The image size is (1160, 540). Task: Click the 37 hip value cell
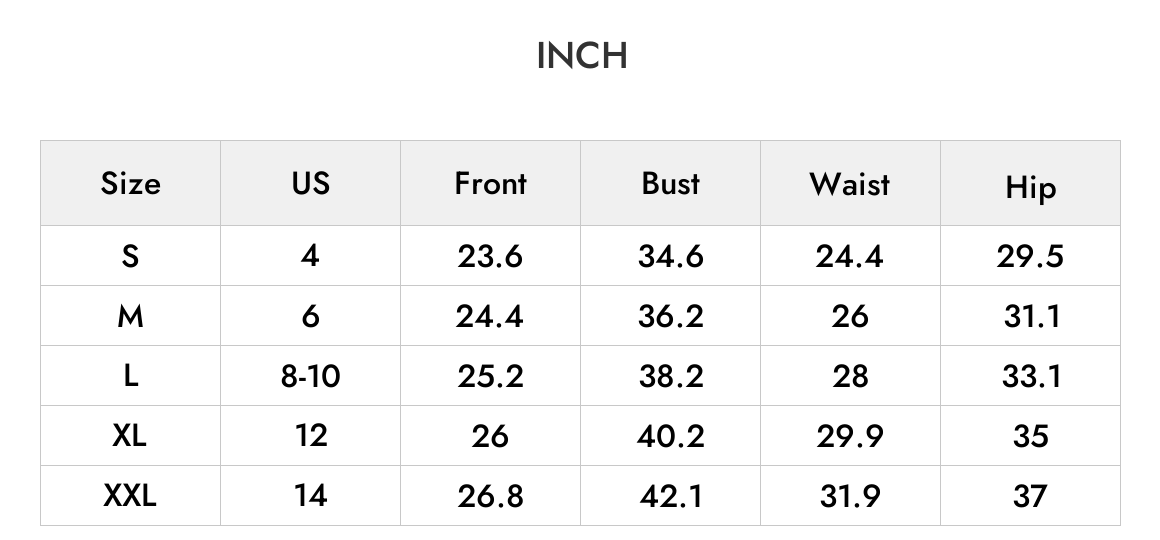click(x=1031, y=496)
